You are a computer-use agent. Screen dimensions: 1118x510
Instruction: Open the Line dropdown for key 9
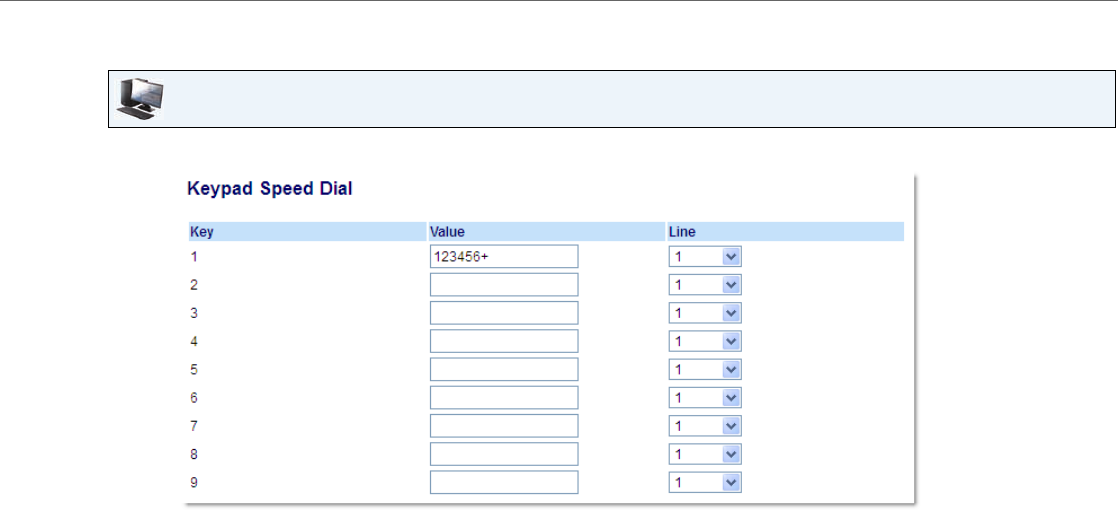(705, 482)
